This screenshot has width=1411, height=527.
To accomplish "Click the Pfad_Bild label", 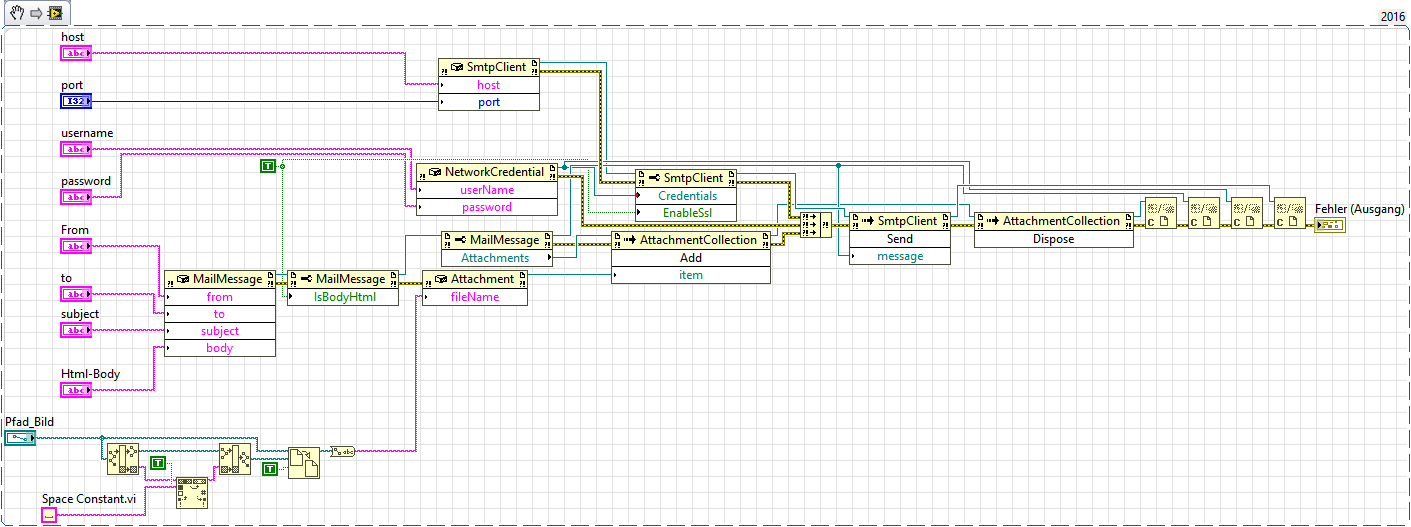I will coord(30,422).
